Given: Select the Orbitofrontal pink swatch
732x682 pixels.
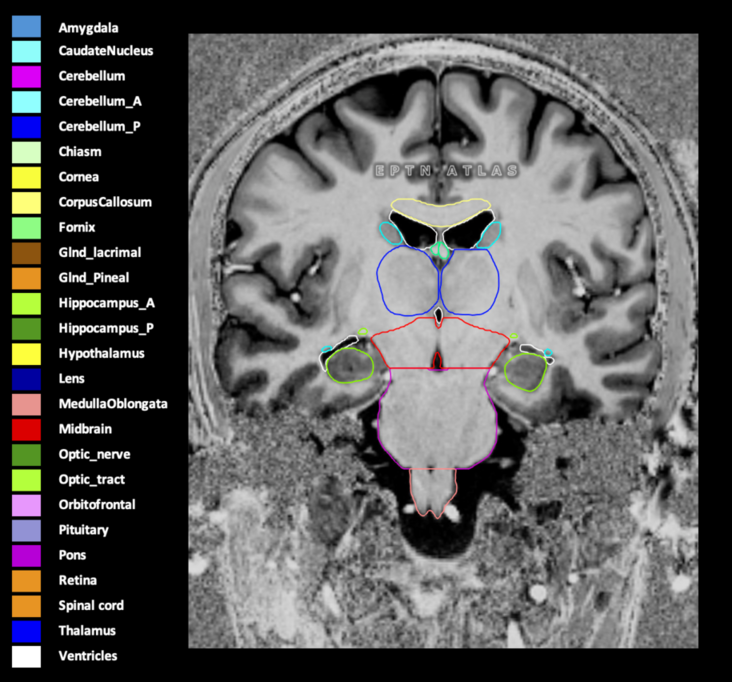Looking at the screenshot, I should tap(26, 505).
